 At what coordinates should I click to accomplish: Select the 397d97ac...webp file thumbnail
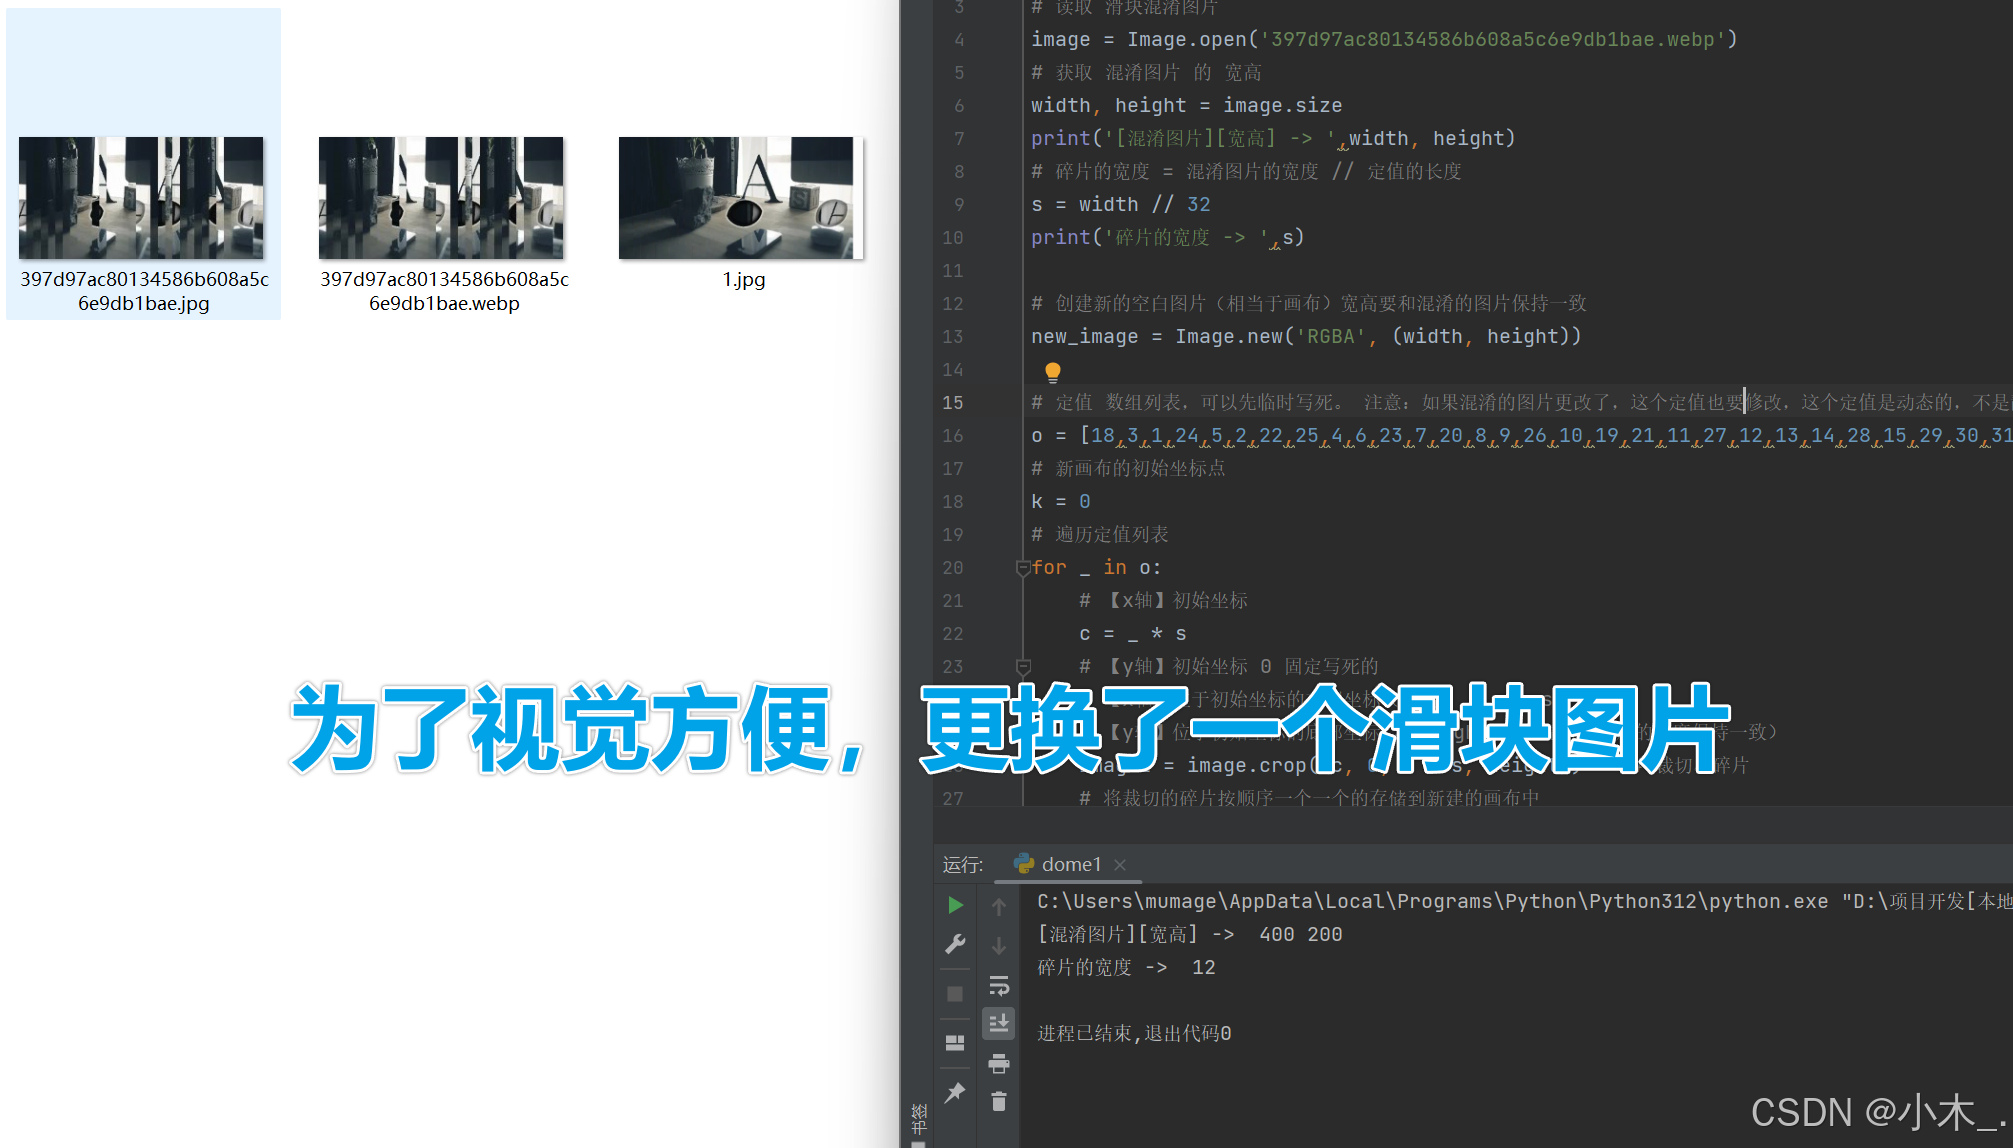pyautogui.click(x=441, y=198)
